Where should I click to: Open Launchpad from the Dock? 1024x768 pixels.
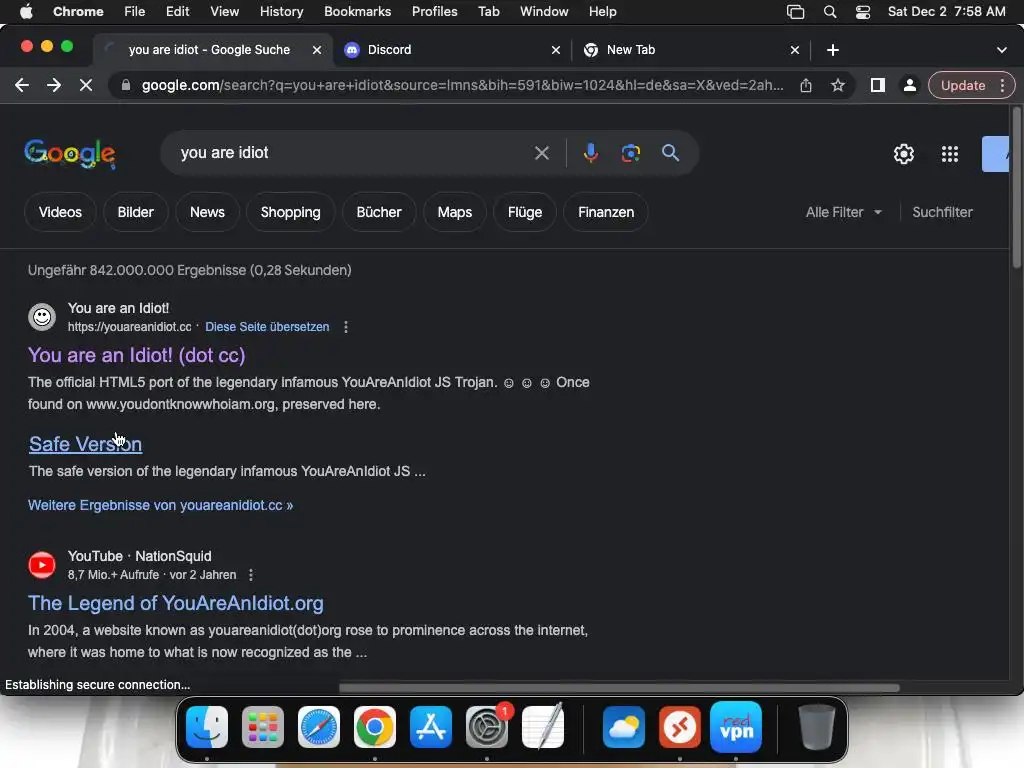pyautogui.click(x=263, y=727)
